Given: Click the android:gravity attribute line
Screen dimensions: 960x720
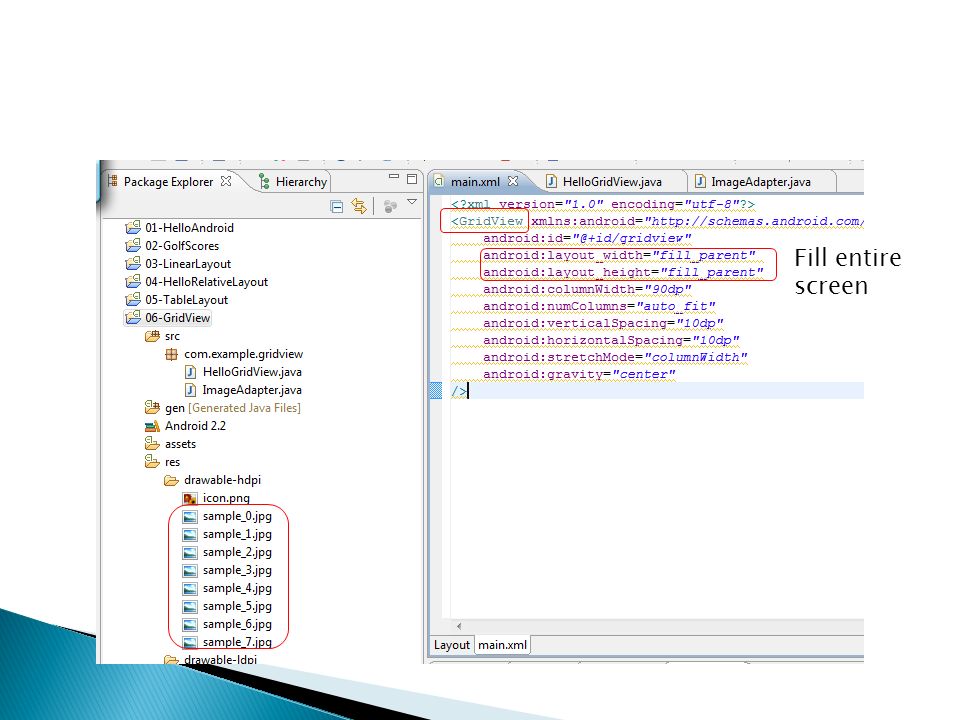Looking at the screenshot, I should pyautogui.click(x=579, y=374).
